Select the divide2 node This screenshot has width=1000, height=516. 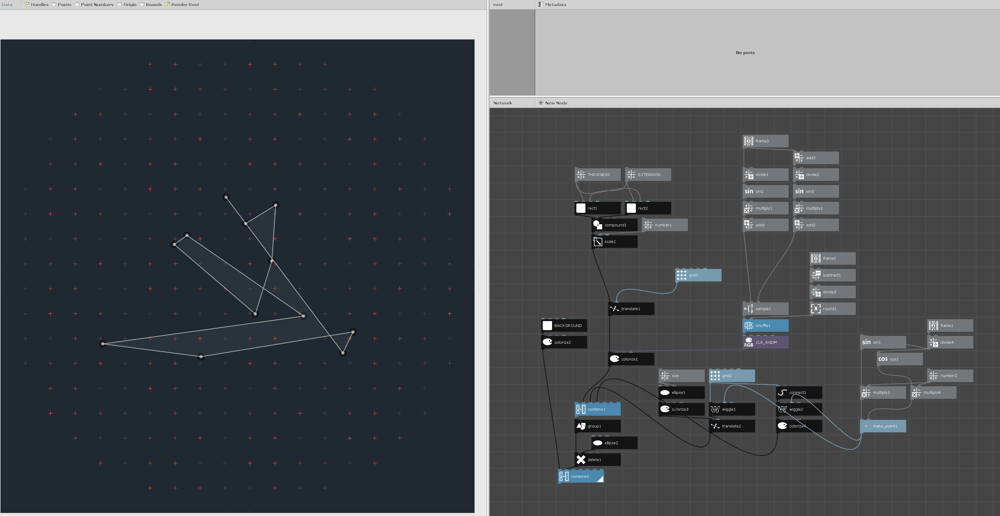816,174
